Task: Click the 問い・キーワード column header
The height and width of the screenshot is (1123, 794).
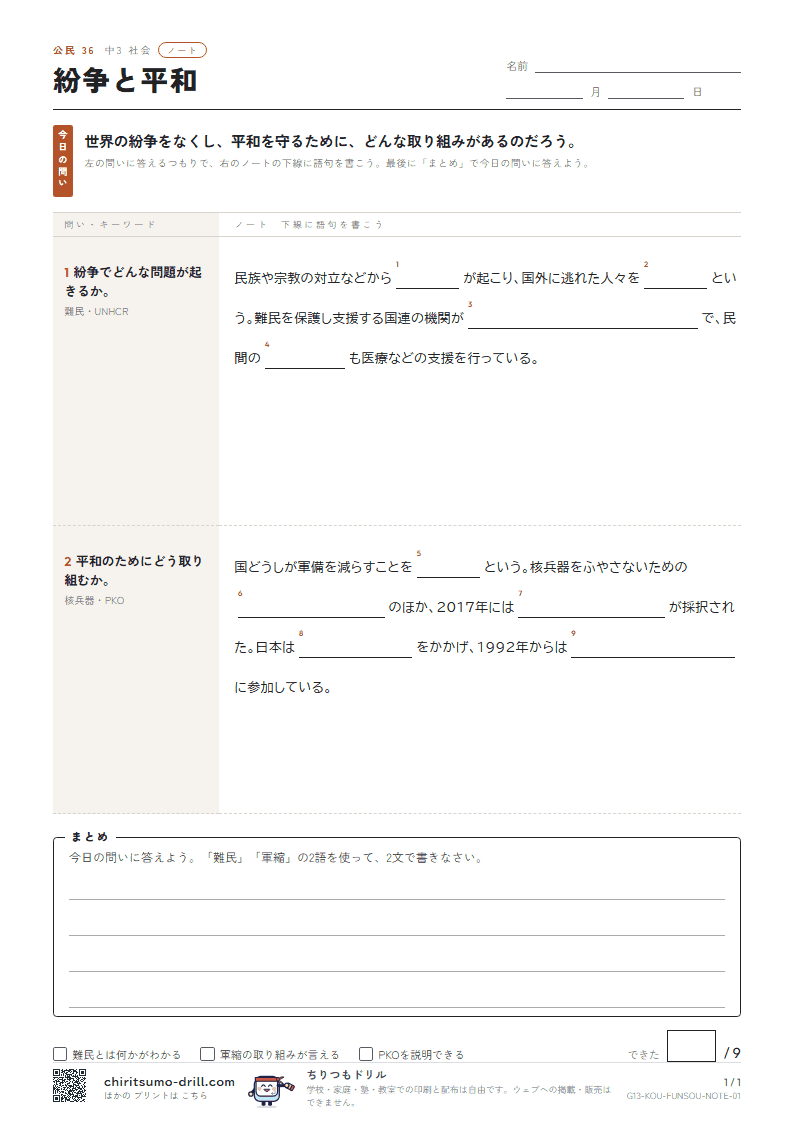Action: click(110, 225)
